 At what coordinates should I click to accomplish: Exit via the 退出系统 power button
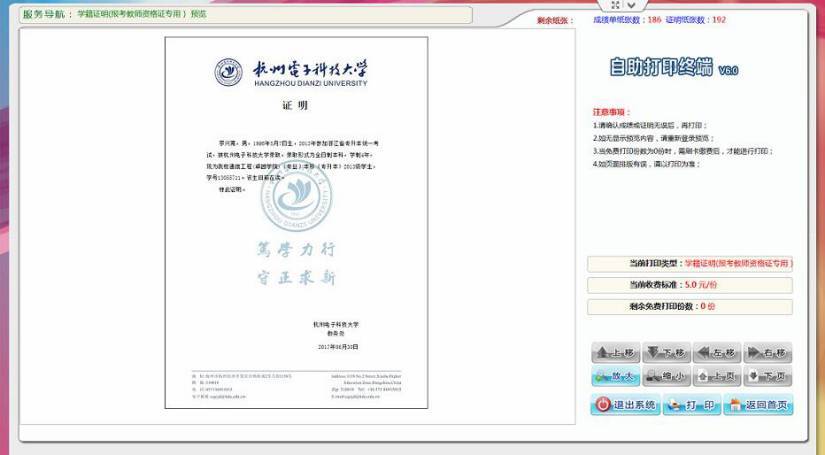tap(626, 405)
